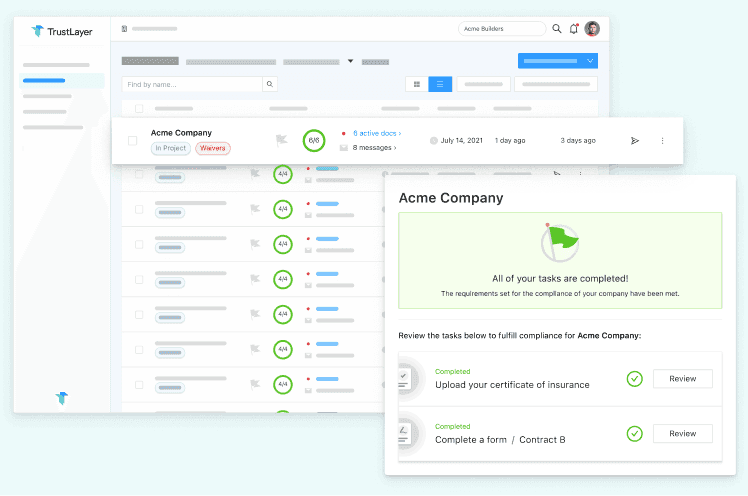Select the highlighted blue sidebar item
Viewport: 748px width, 496px height.
coord(62,81)
